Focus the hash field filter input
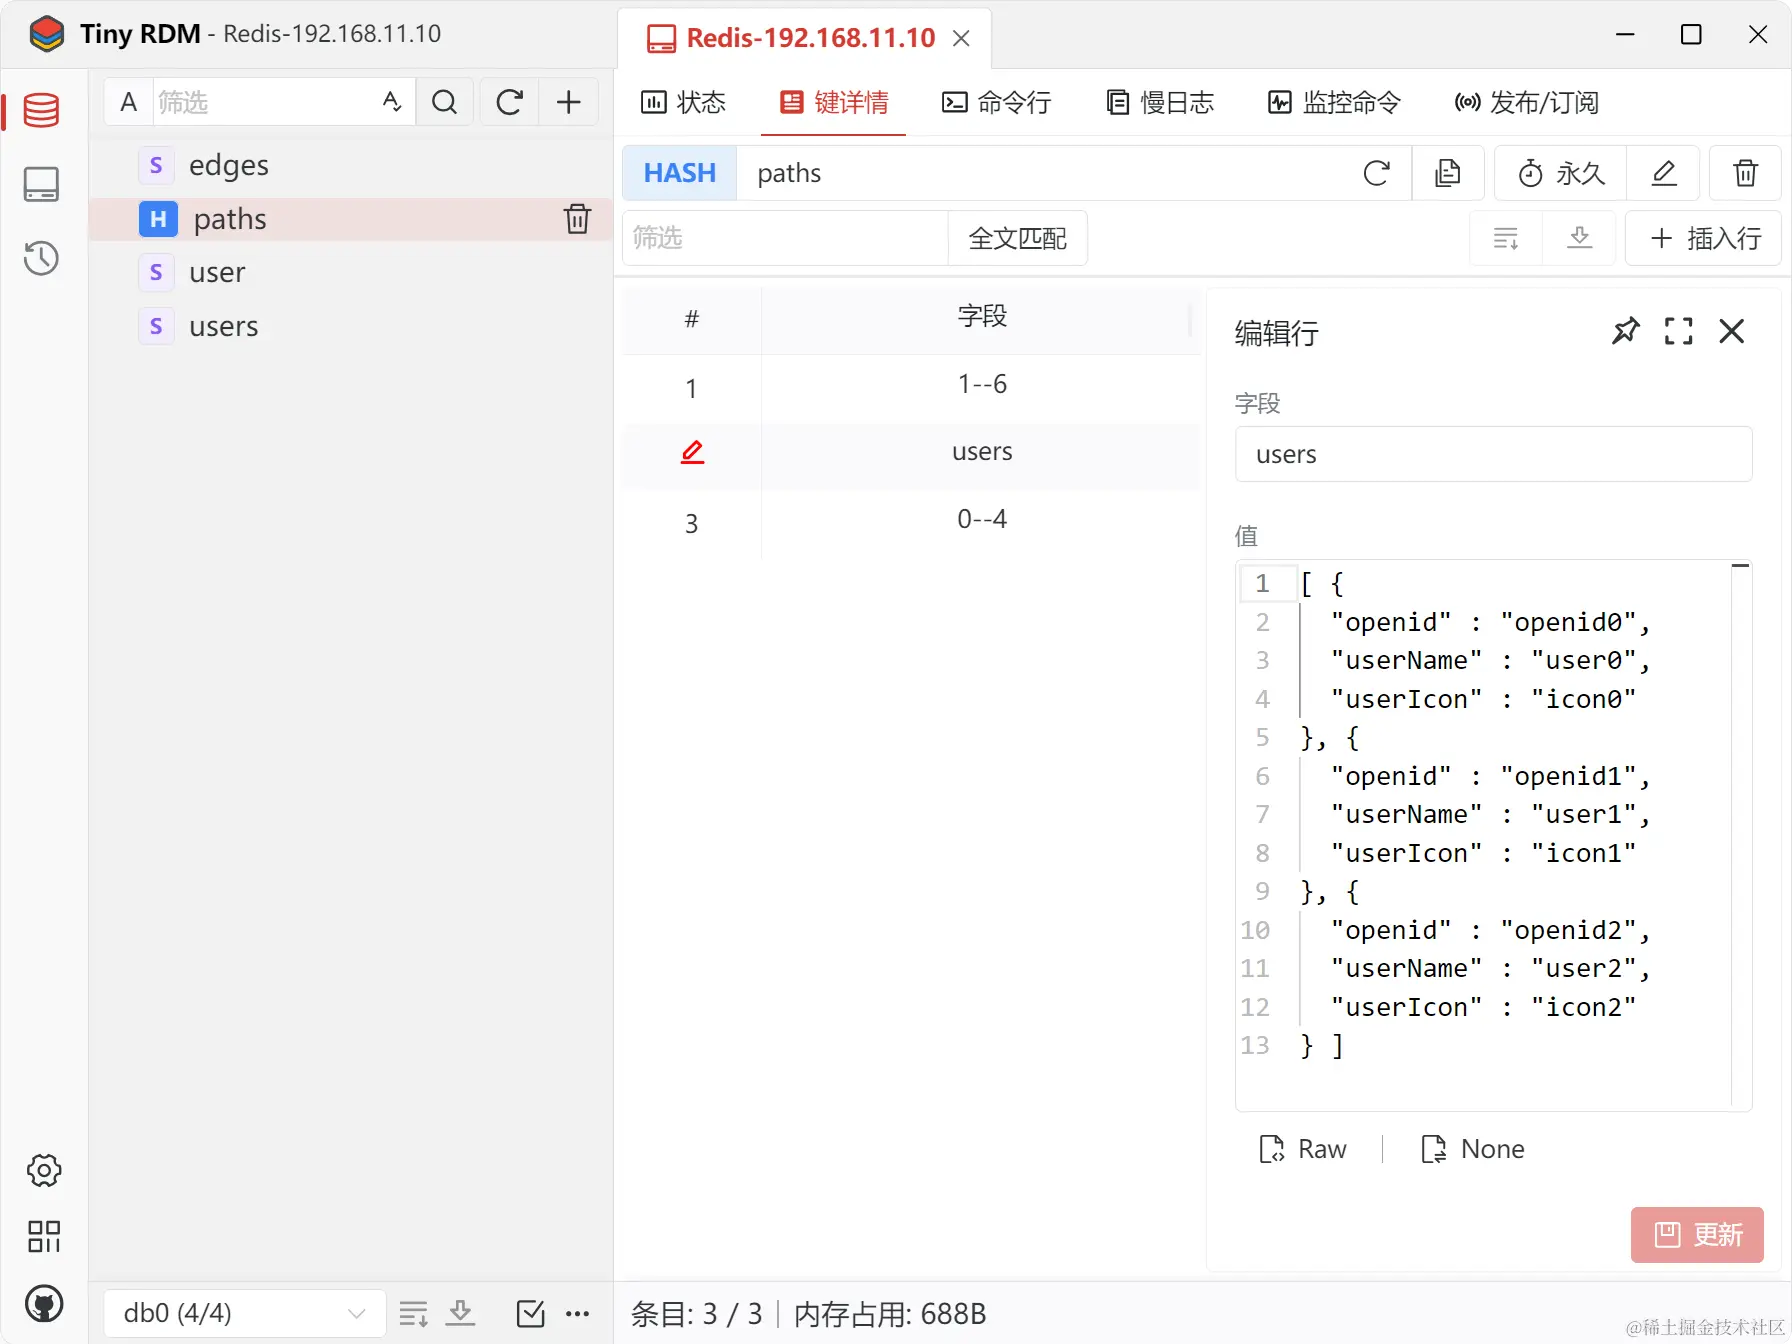Screen dimensions: 1792x1344 coord(785,238)
